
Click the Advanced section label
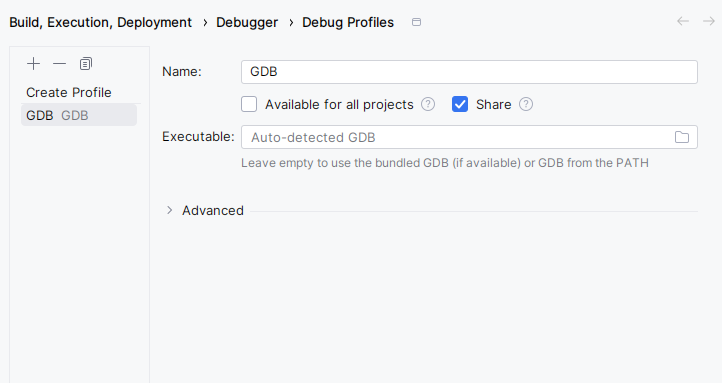point(213,210)
